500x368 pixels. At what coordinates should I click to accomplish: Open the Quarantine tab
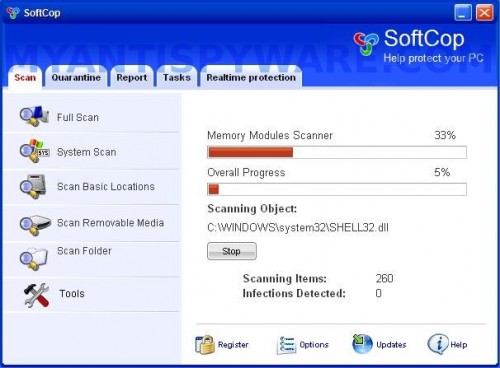(x=76, y=77)
